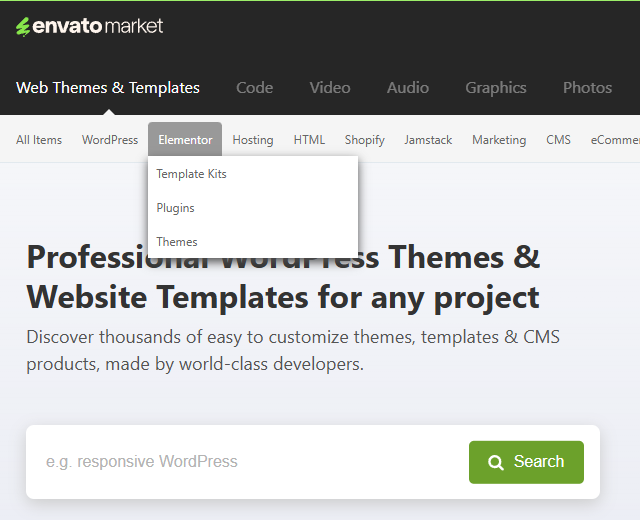Expand the WordPress submenu

coord(110,140)
